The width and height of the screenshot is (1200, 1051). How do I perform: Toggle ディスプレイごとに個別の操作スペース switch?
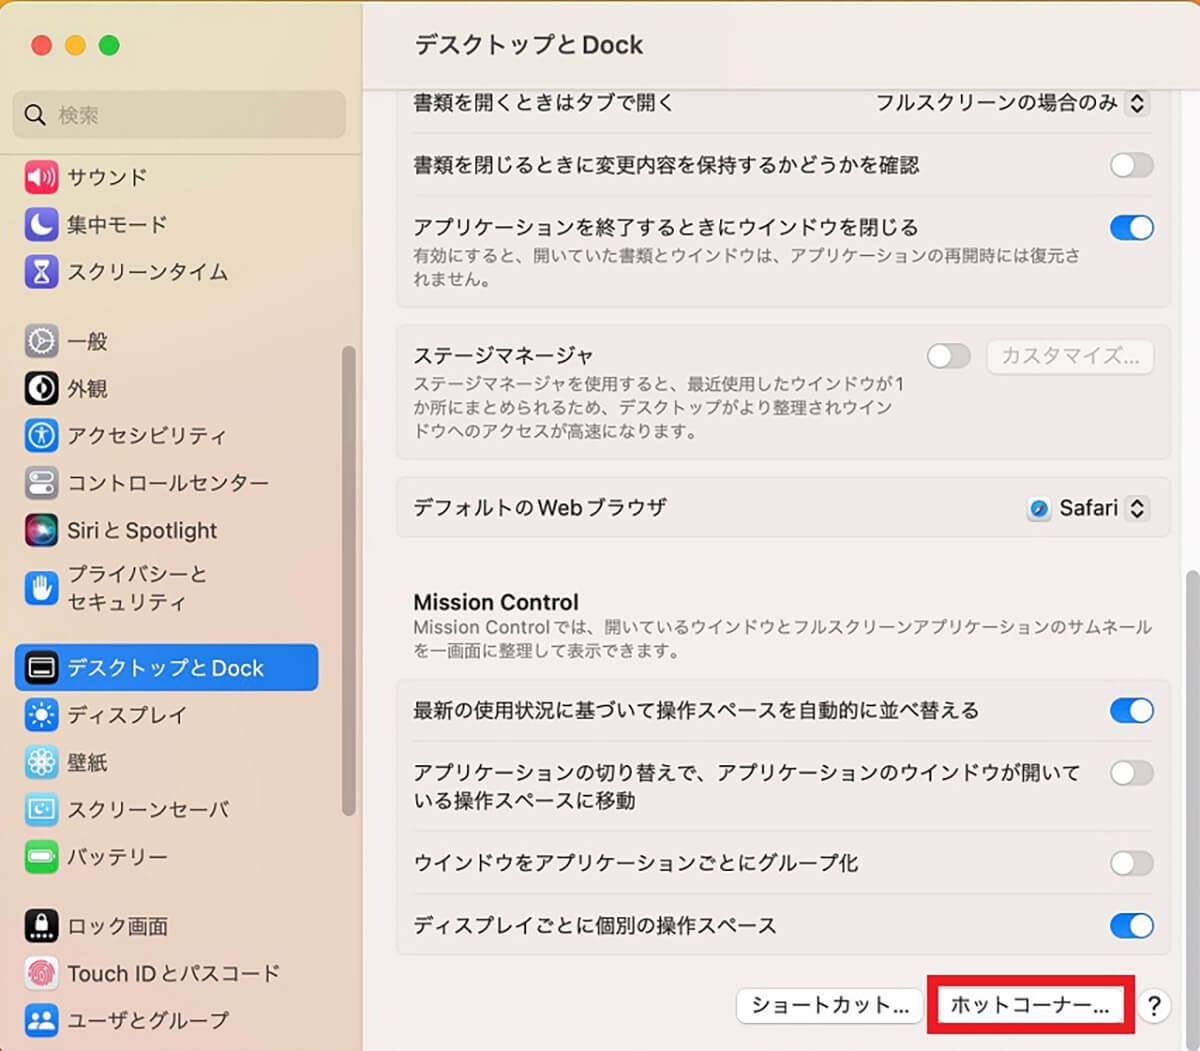click(1132, 926)
